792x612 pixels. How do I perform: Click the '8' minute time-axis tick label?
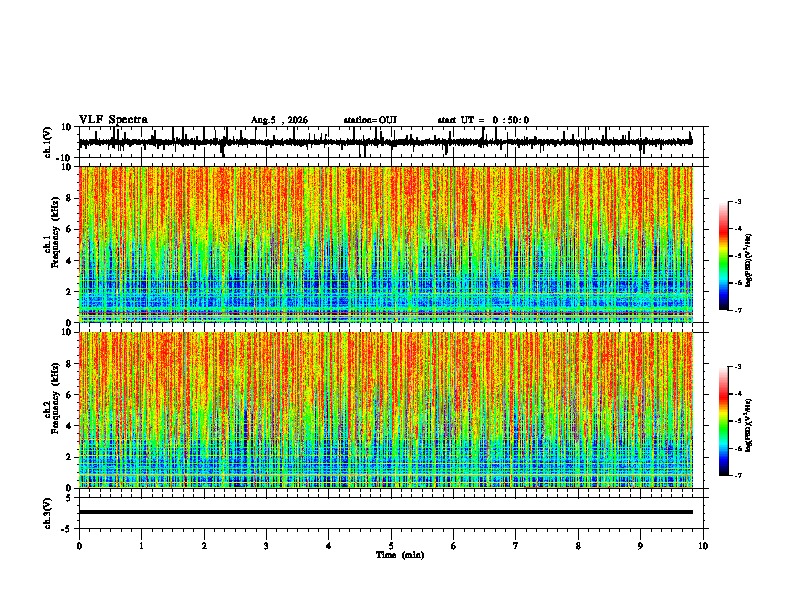click(578, 546)
